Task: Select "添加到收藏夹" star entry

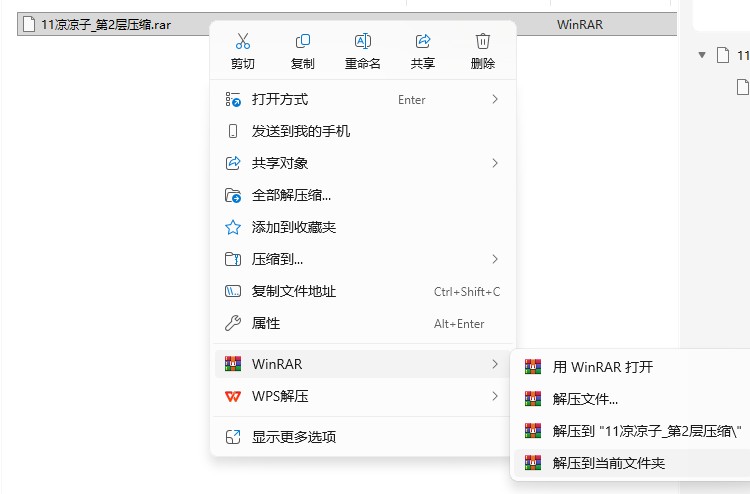Action: (x=294, y=227)
